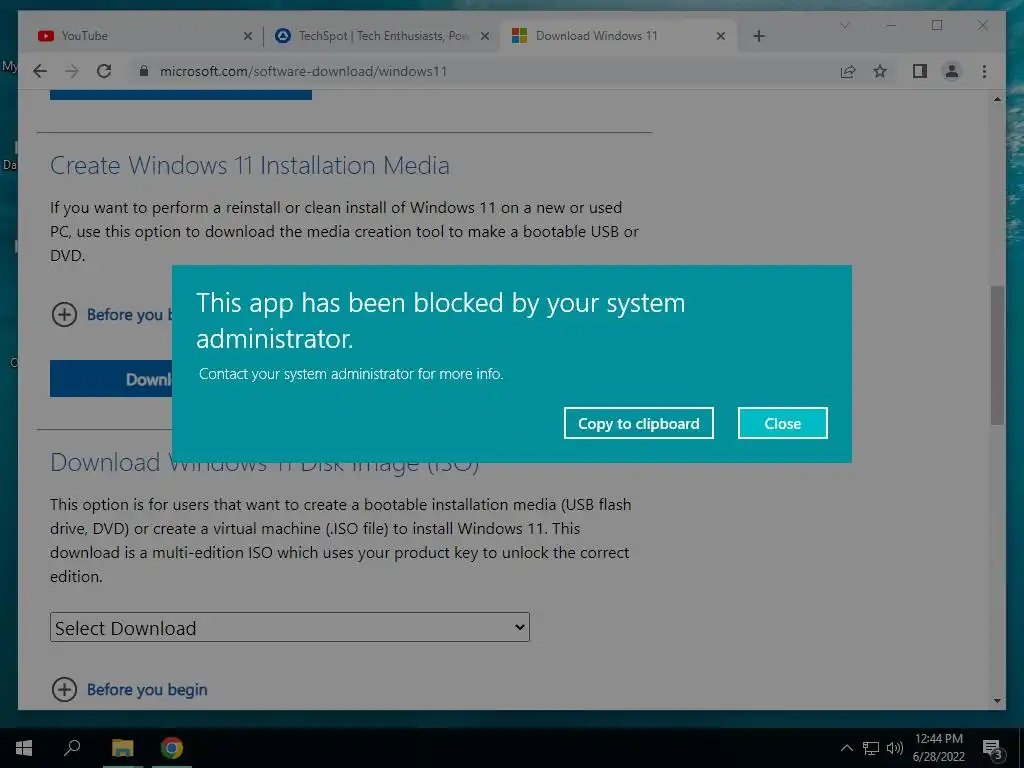The image size is (1024, 768).
Task: Reload the current page
Action: [x=104, y=71]
